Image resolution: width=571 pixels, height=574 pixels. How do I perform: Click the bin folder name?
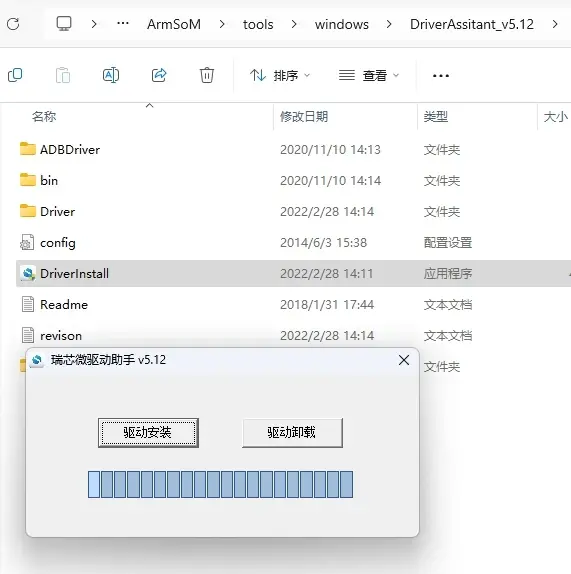[x=49, y=180]
